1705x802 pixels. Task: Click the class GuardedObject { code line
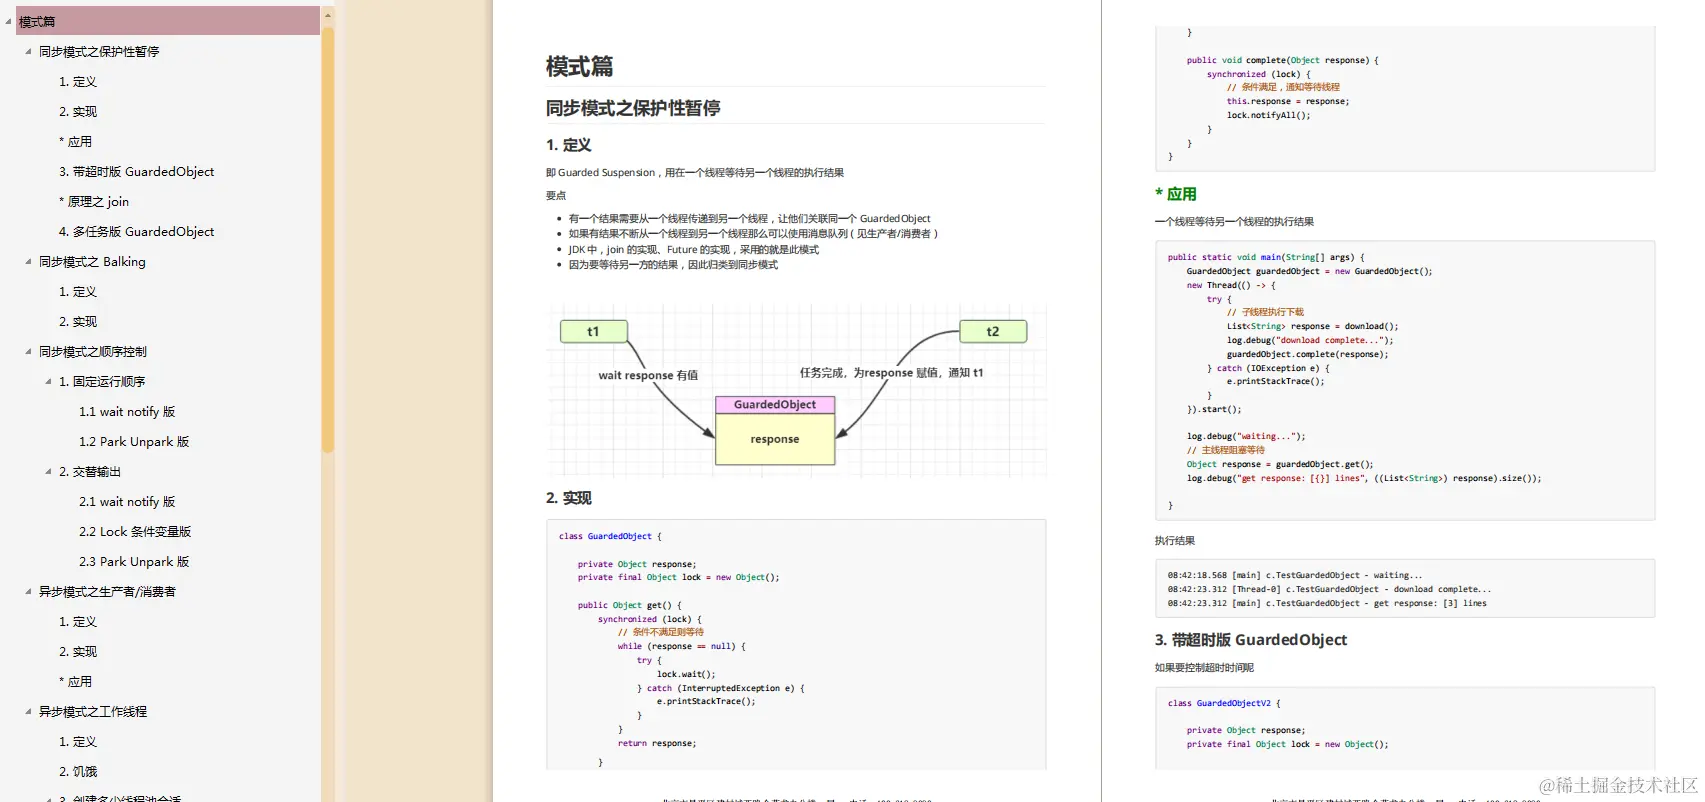(x=610, y=536)
